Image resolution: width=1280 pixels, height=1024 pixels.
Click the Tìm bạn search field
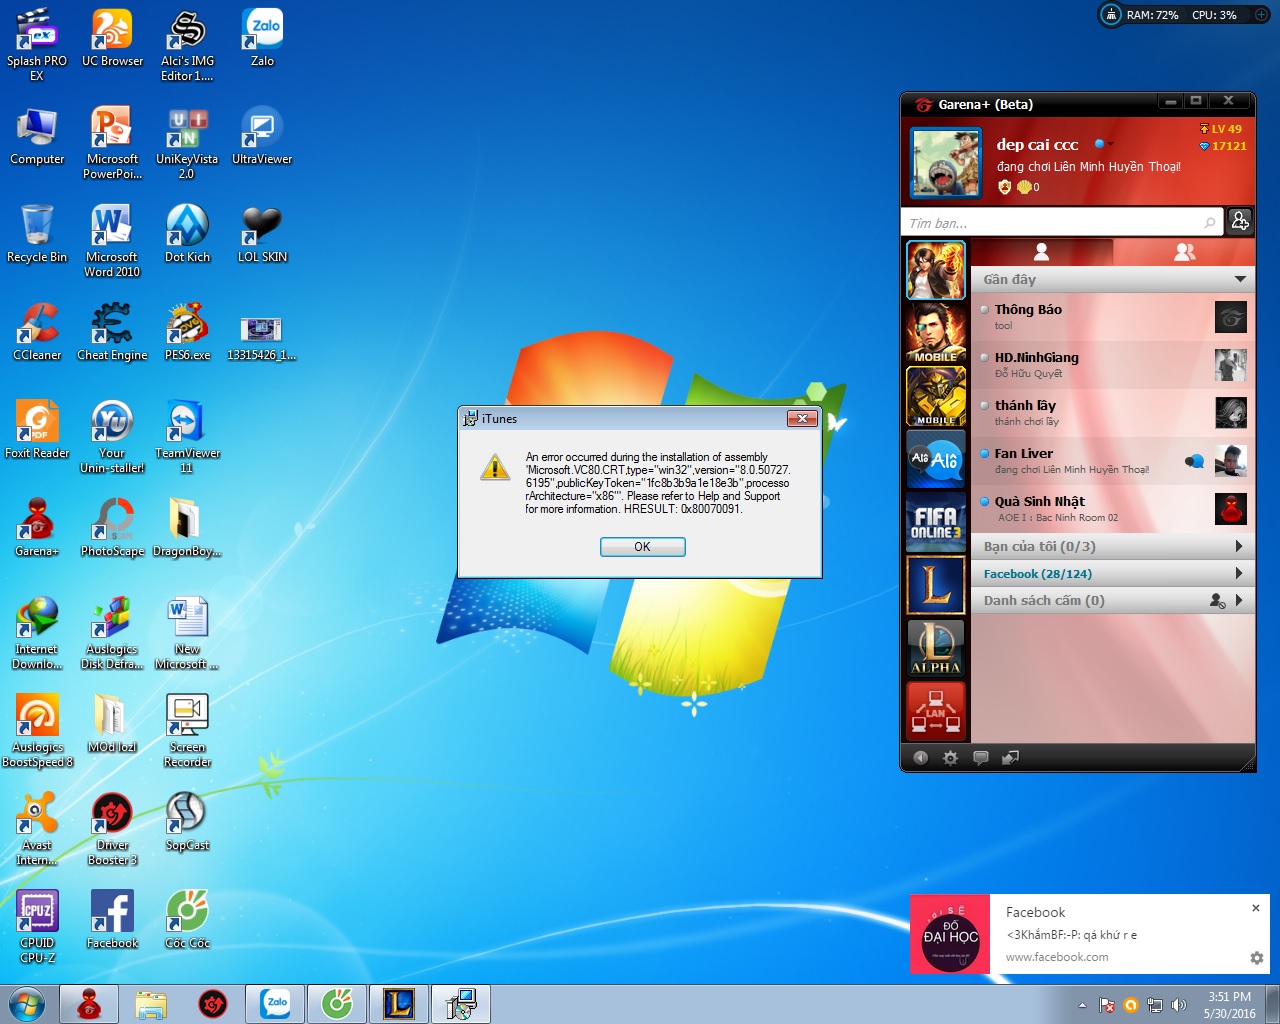(x=1062, y=222)
